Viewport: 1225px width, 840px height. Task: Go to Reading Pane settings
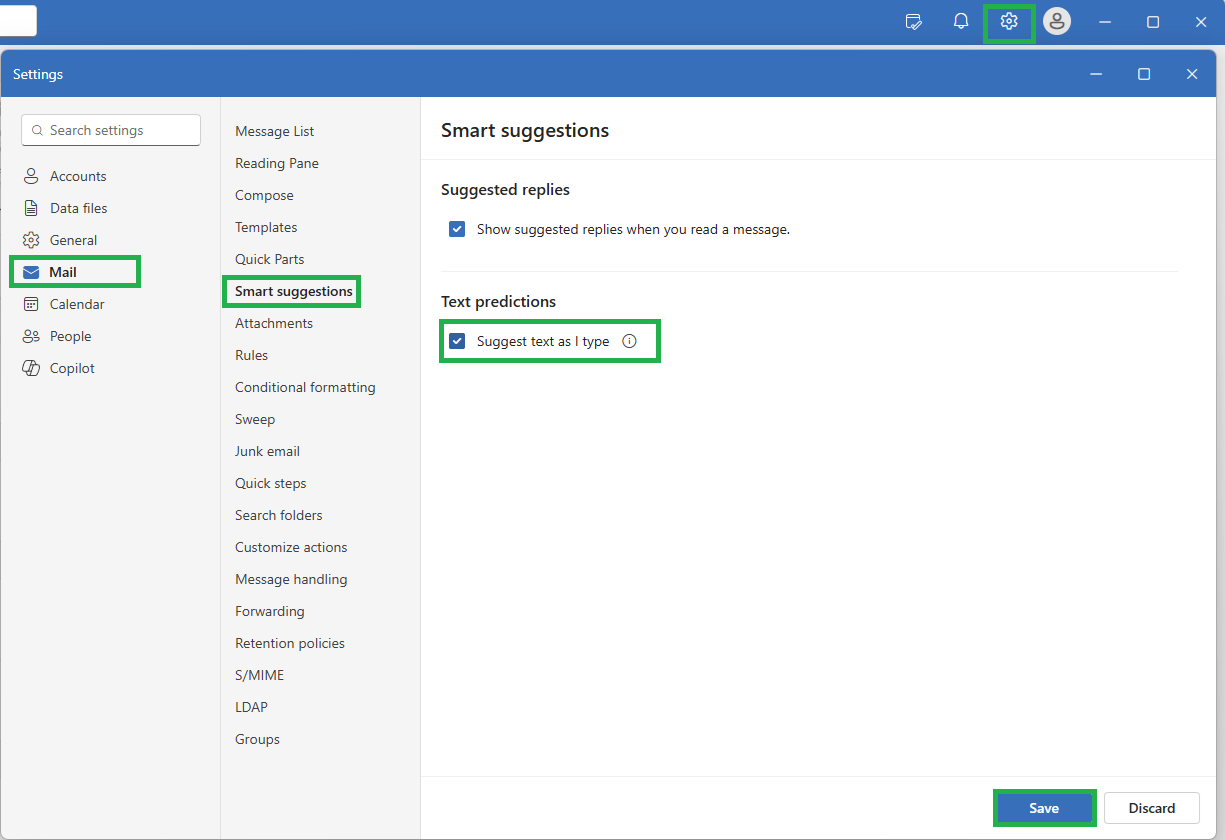click(x=277, y=163)
